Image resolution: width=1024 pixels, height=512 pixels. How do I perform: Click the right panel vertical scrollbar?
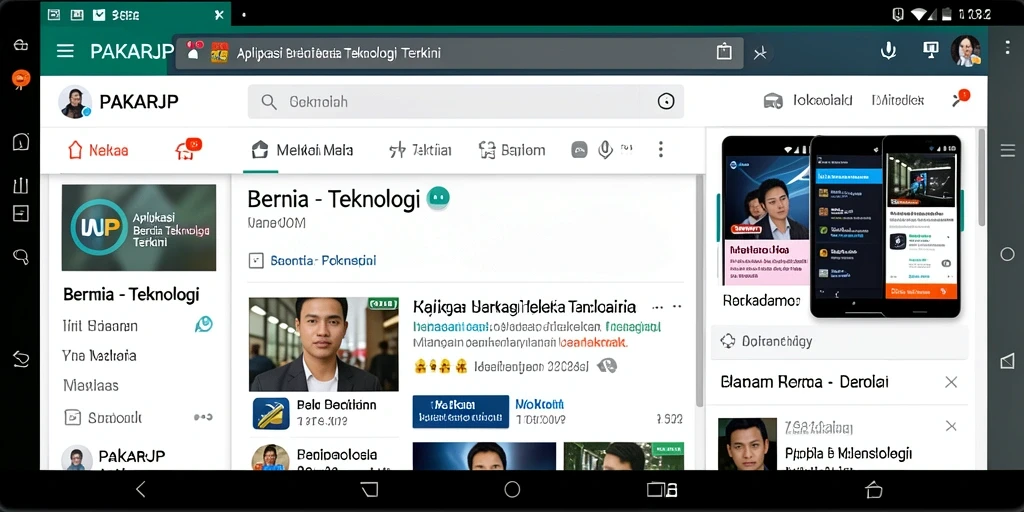coord(981,178)
